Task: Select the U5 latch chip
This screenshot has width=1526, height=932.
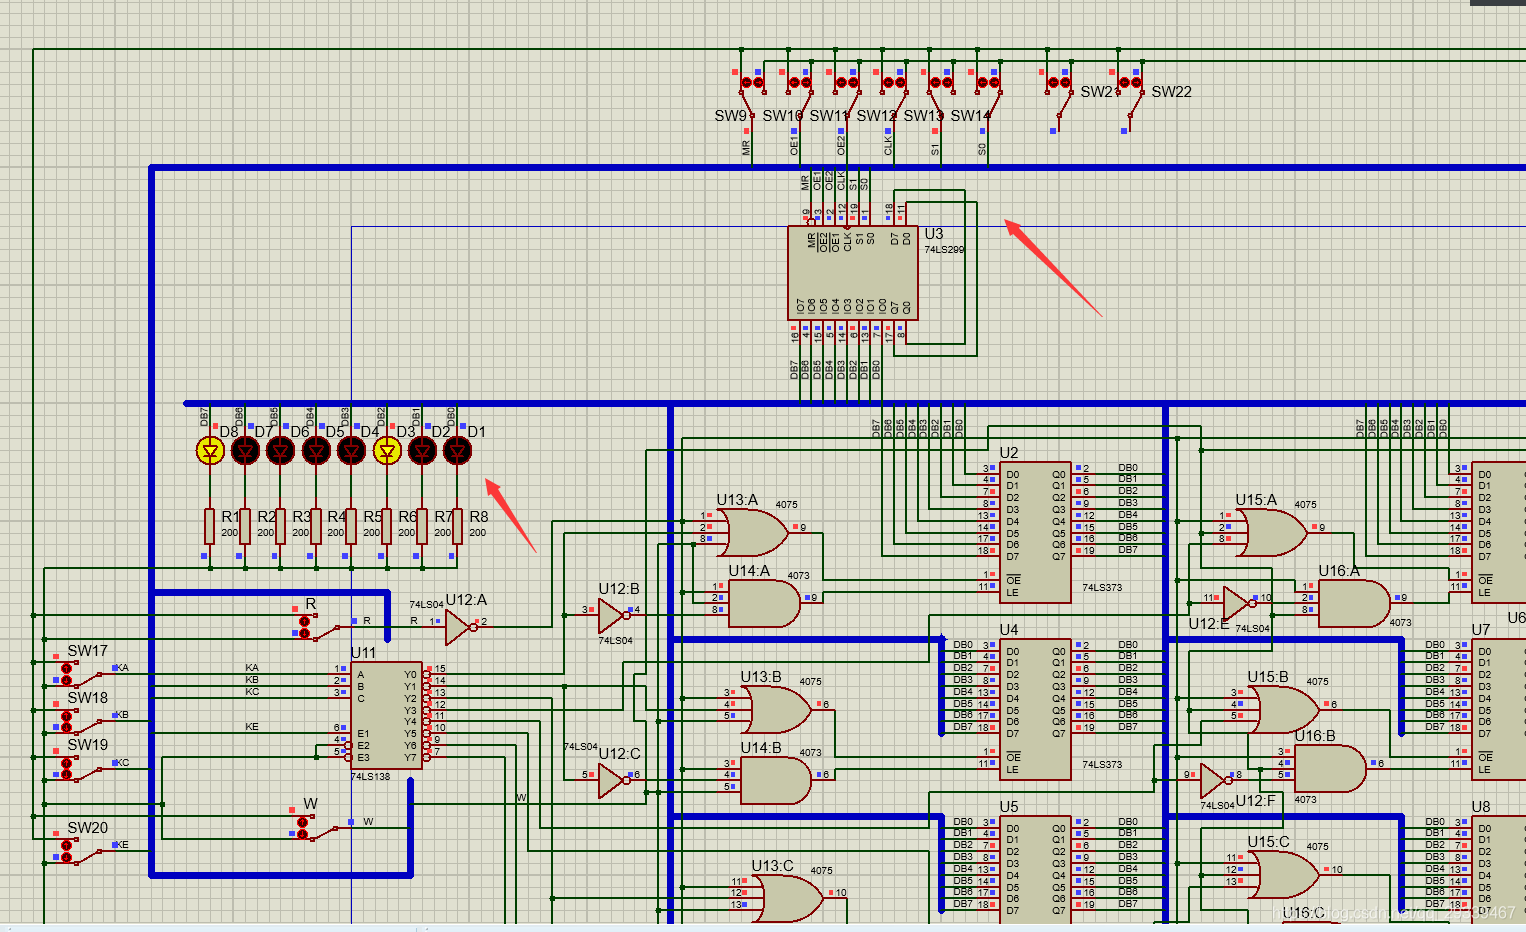Action: pyautogui.click(x=1035, y=870)
